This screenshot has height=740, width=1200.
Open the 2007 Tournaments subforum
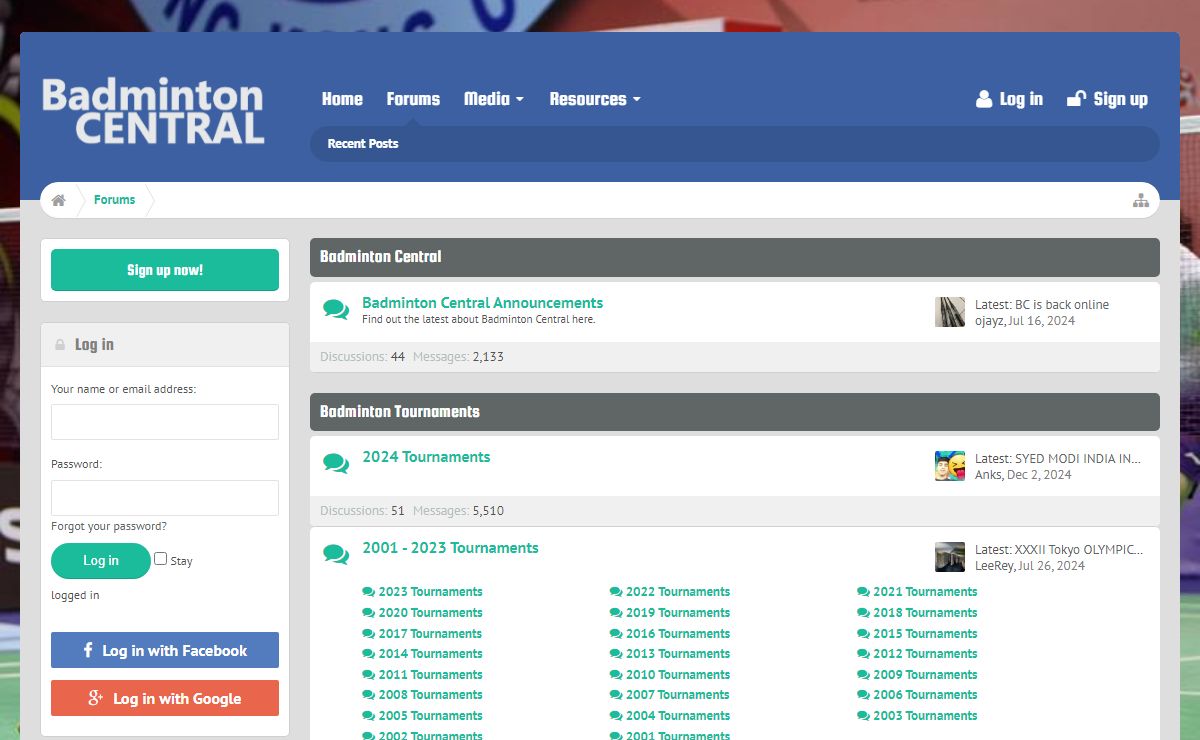678,695
